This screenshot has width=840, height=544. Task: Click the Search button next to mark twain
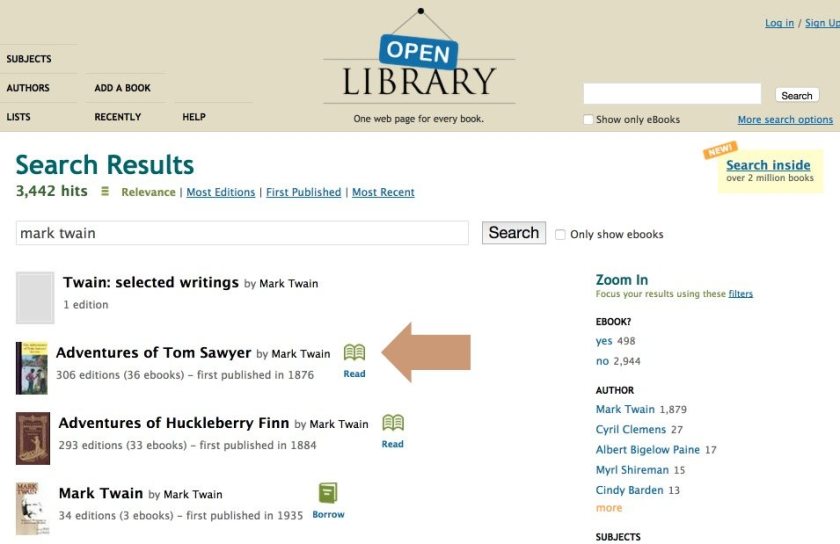click(514, 233)
